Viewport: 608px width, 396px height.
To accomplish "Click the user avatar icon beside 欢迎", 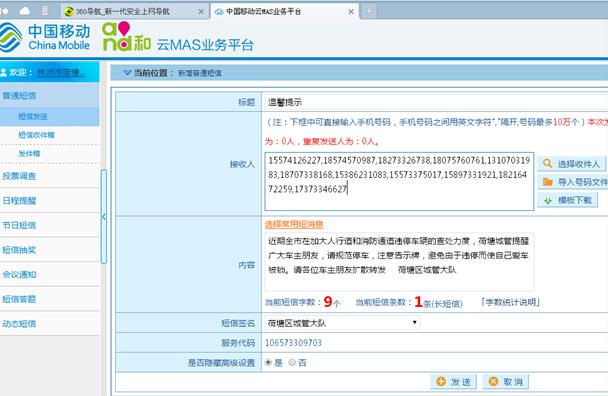I will 4,73.
